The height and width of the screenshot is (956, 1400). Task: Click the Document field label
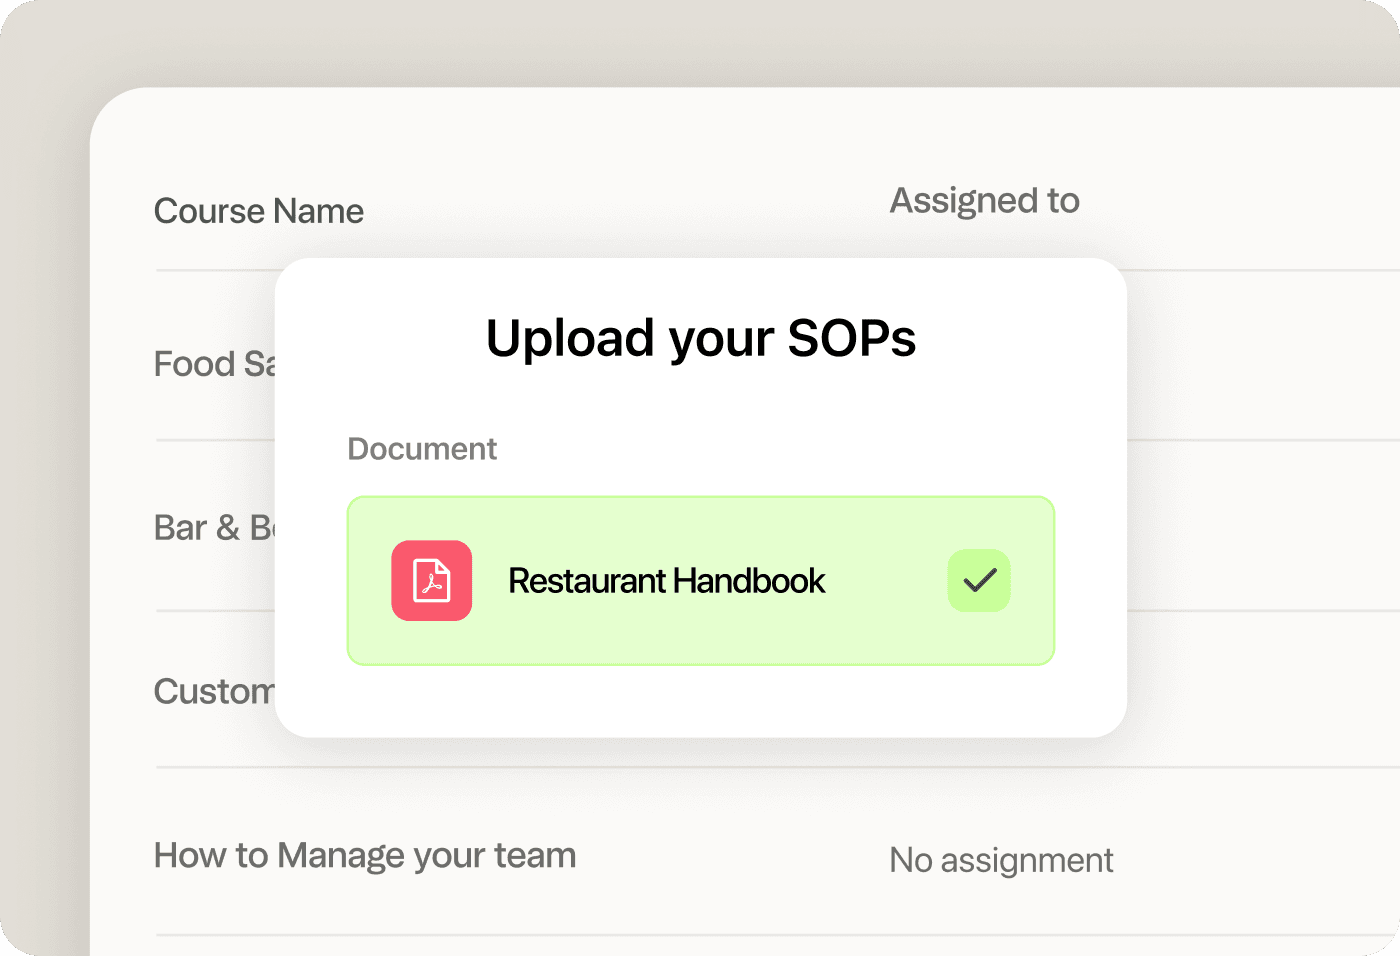pyautogui.click(x=422, y=449)
